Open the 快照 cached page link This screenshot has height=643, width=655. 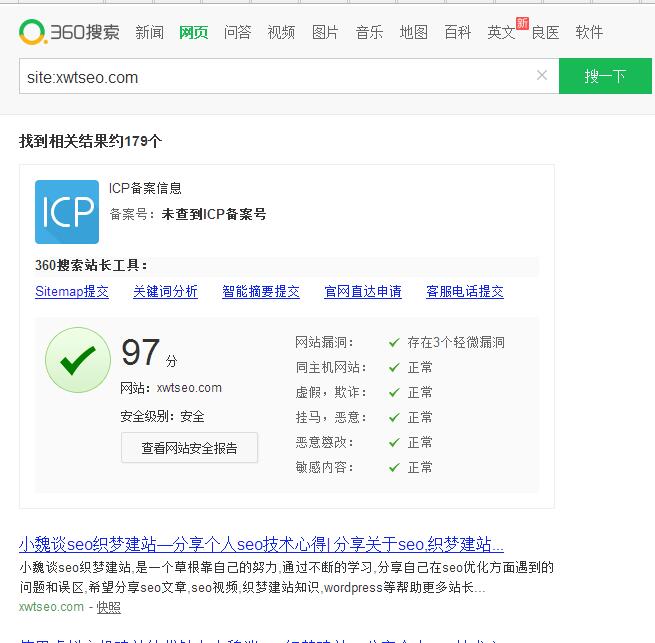coord(109,607)
